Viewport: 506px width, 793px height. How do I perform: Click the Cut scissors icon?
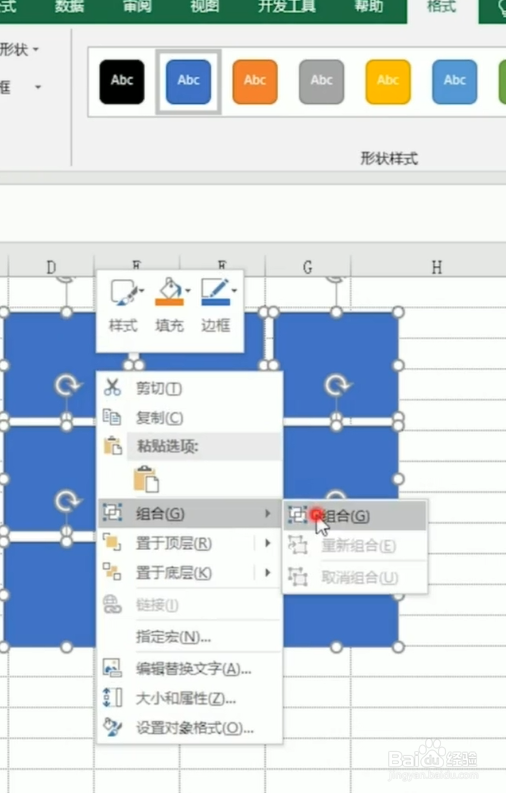tap(112, 387)
